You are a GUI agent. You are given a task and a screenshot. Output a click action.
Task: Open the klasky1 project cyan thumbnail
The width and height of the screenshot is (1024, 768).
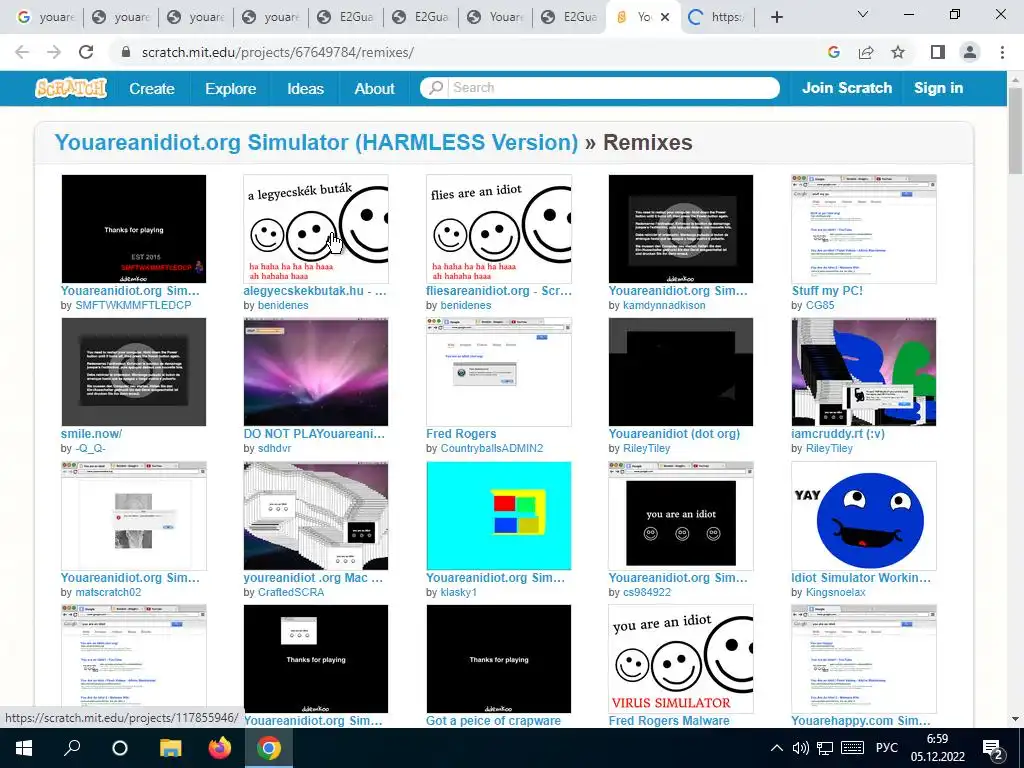click(x=498, y=515)
